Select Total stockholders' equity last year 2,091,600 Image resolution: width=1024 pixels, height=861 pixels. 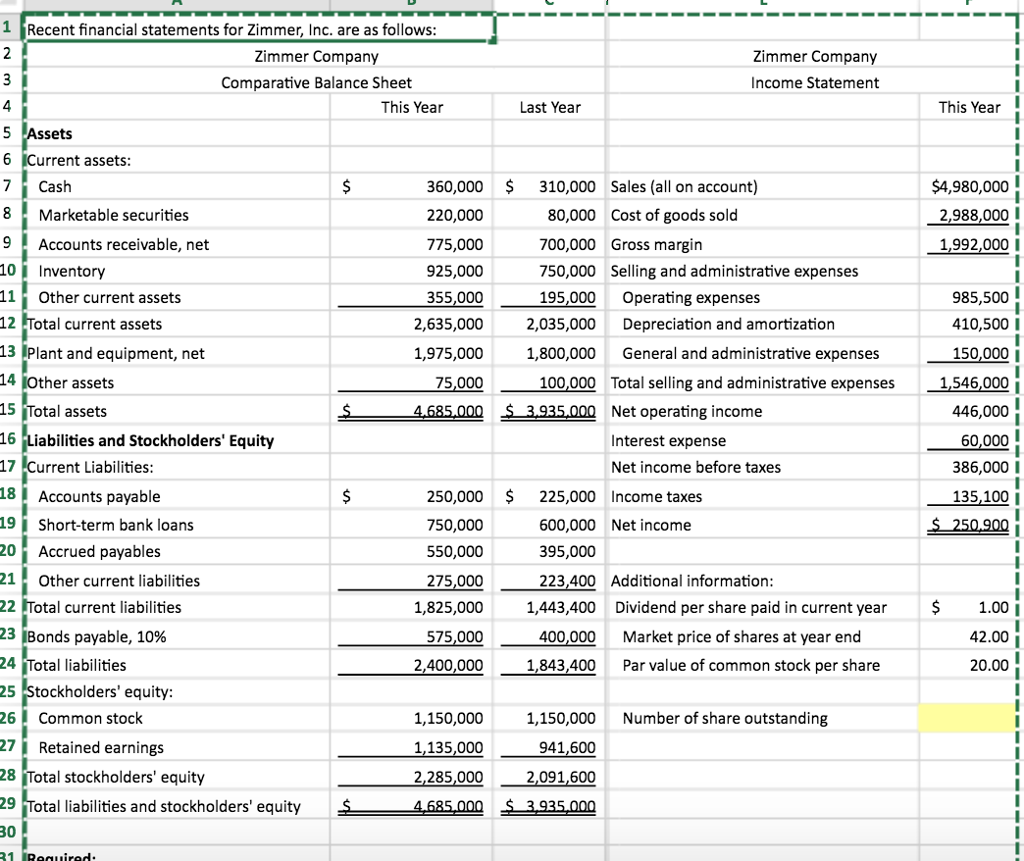tap(561, 777)
